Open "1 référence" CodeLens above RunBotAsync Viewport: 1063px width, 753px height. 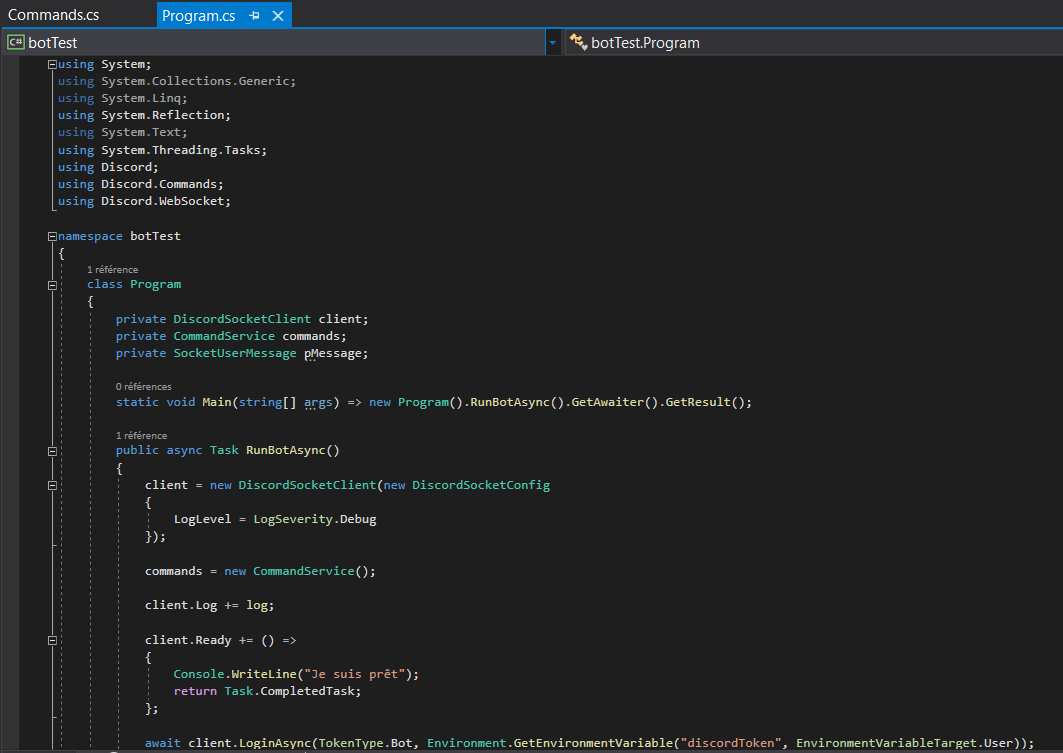[x=141, y=436]
